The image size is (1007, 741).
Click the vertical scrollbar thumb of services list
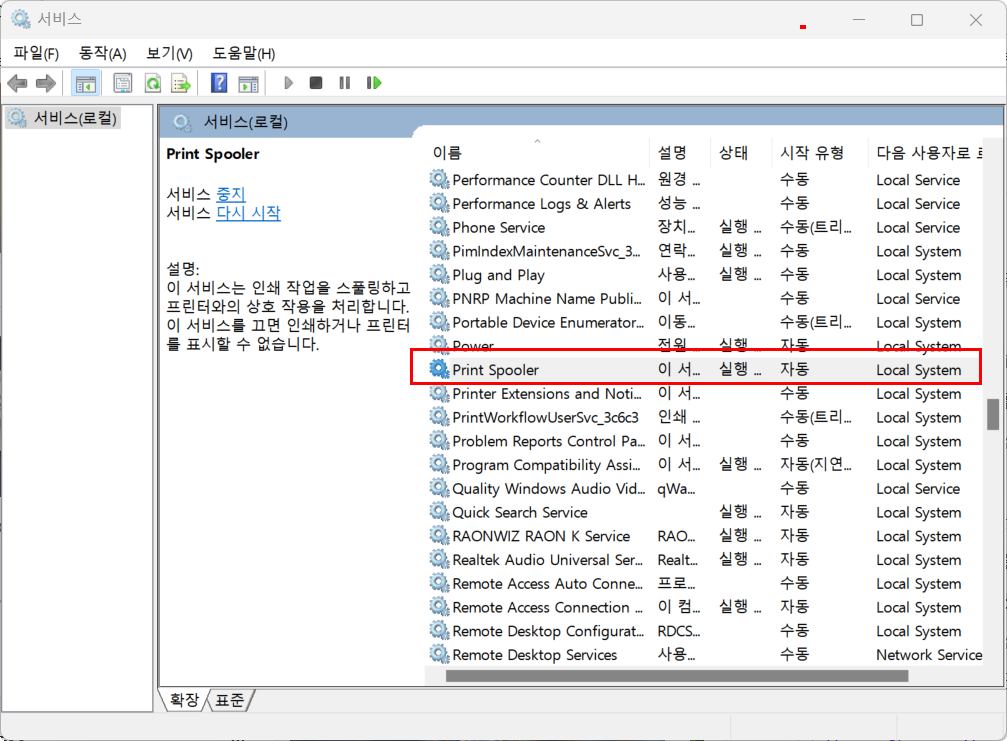click(x=993, y=414)
